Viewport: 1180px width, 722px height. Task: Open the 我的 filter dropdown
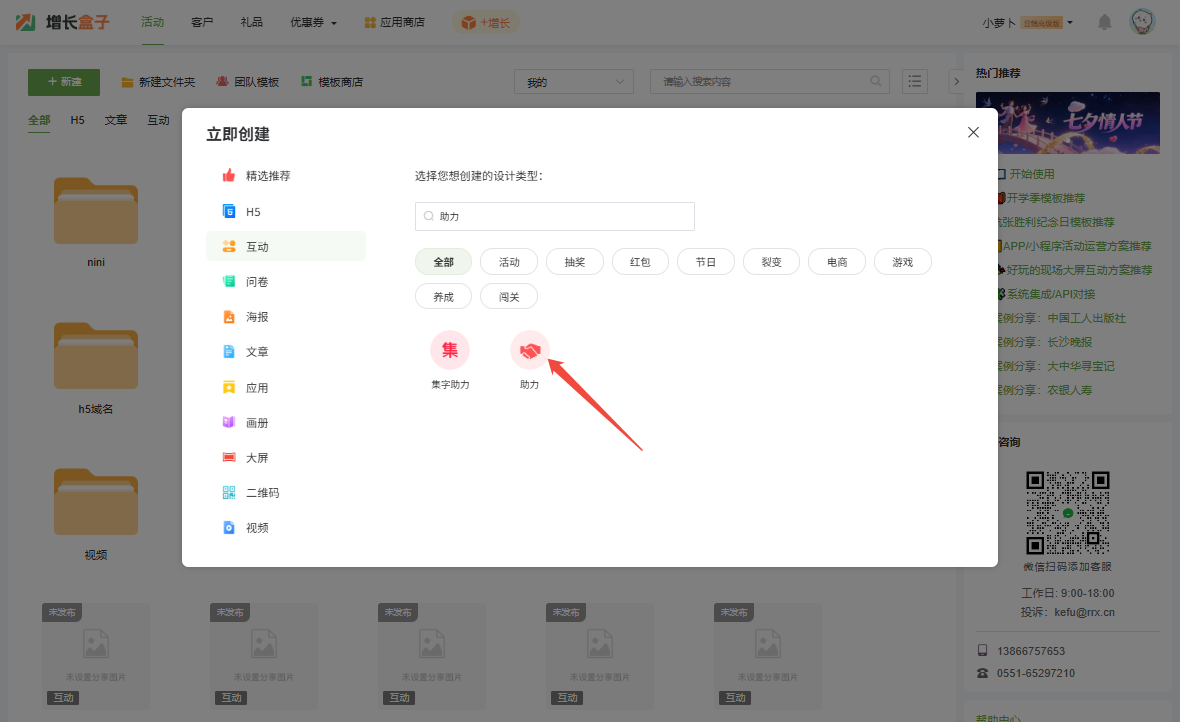coord(573,82)
